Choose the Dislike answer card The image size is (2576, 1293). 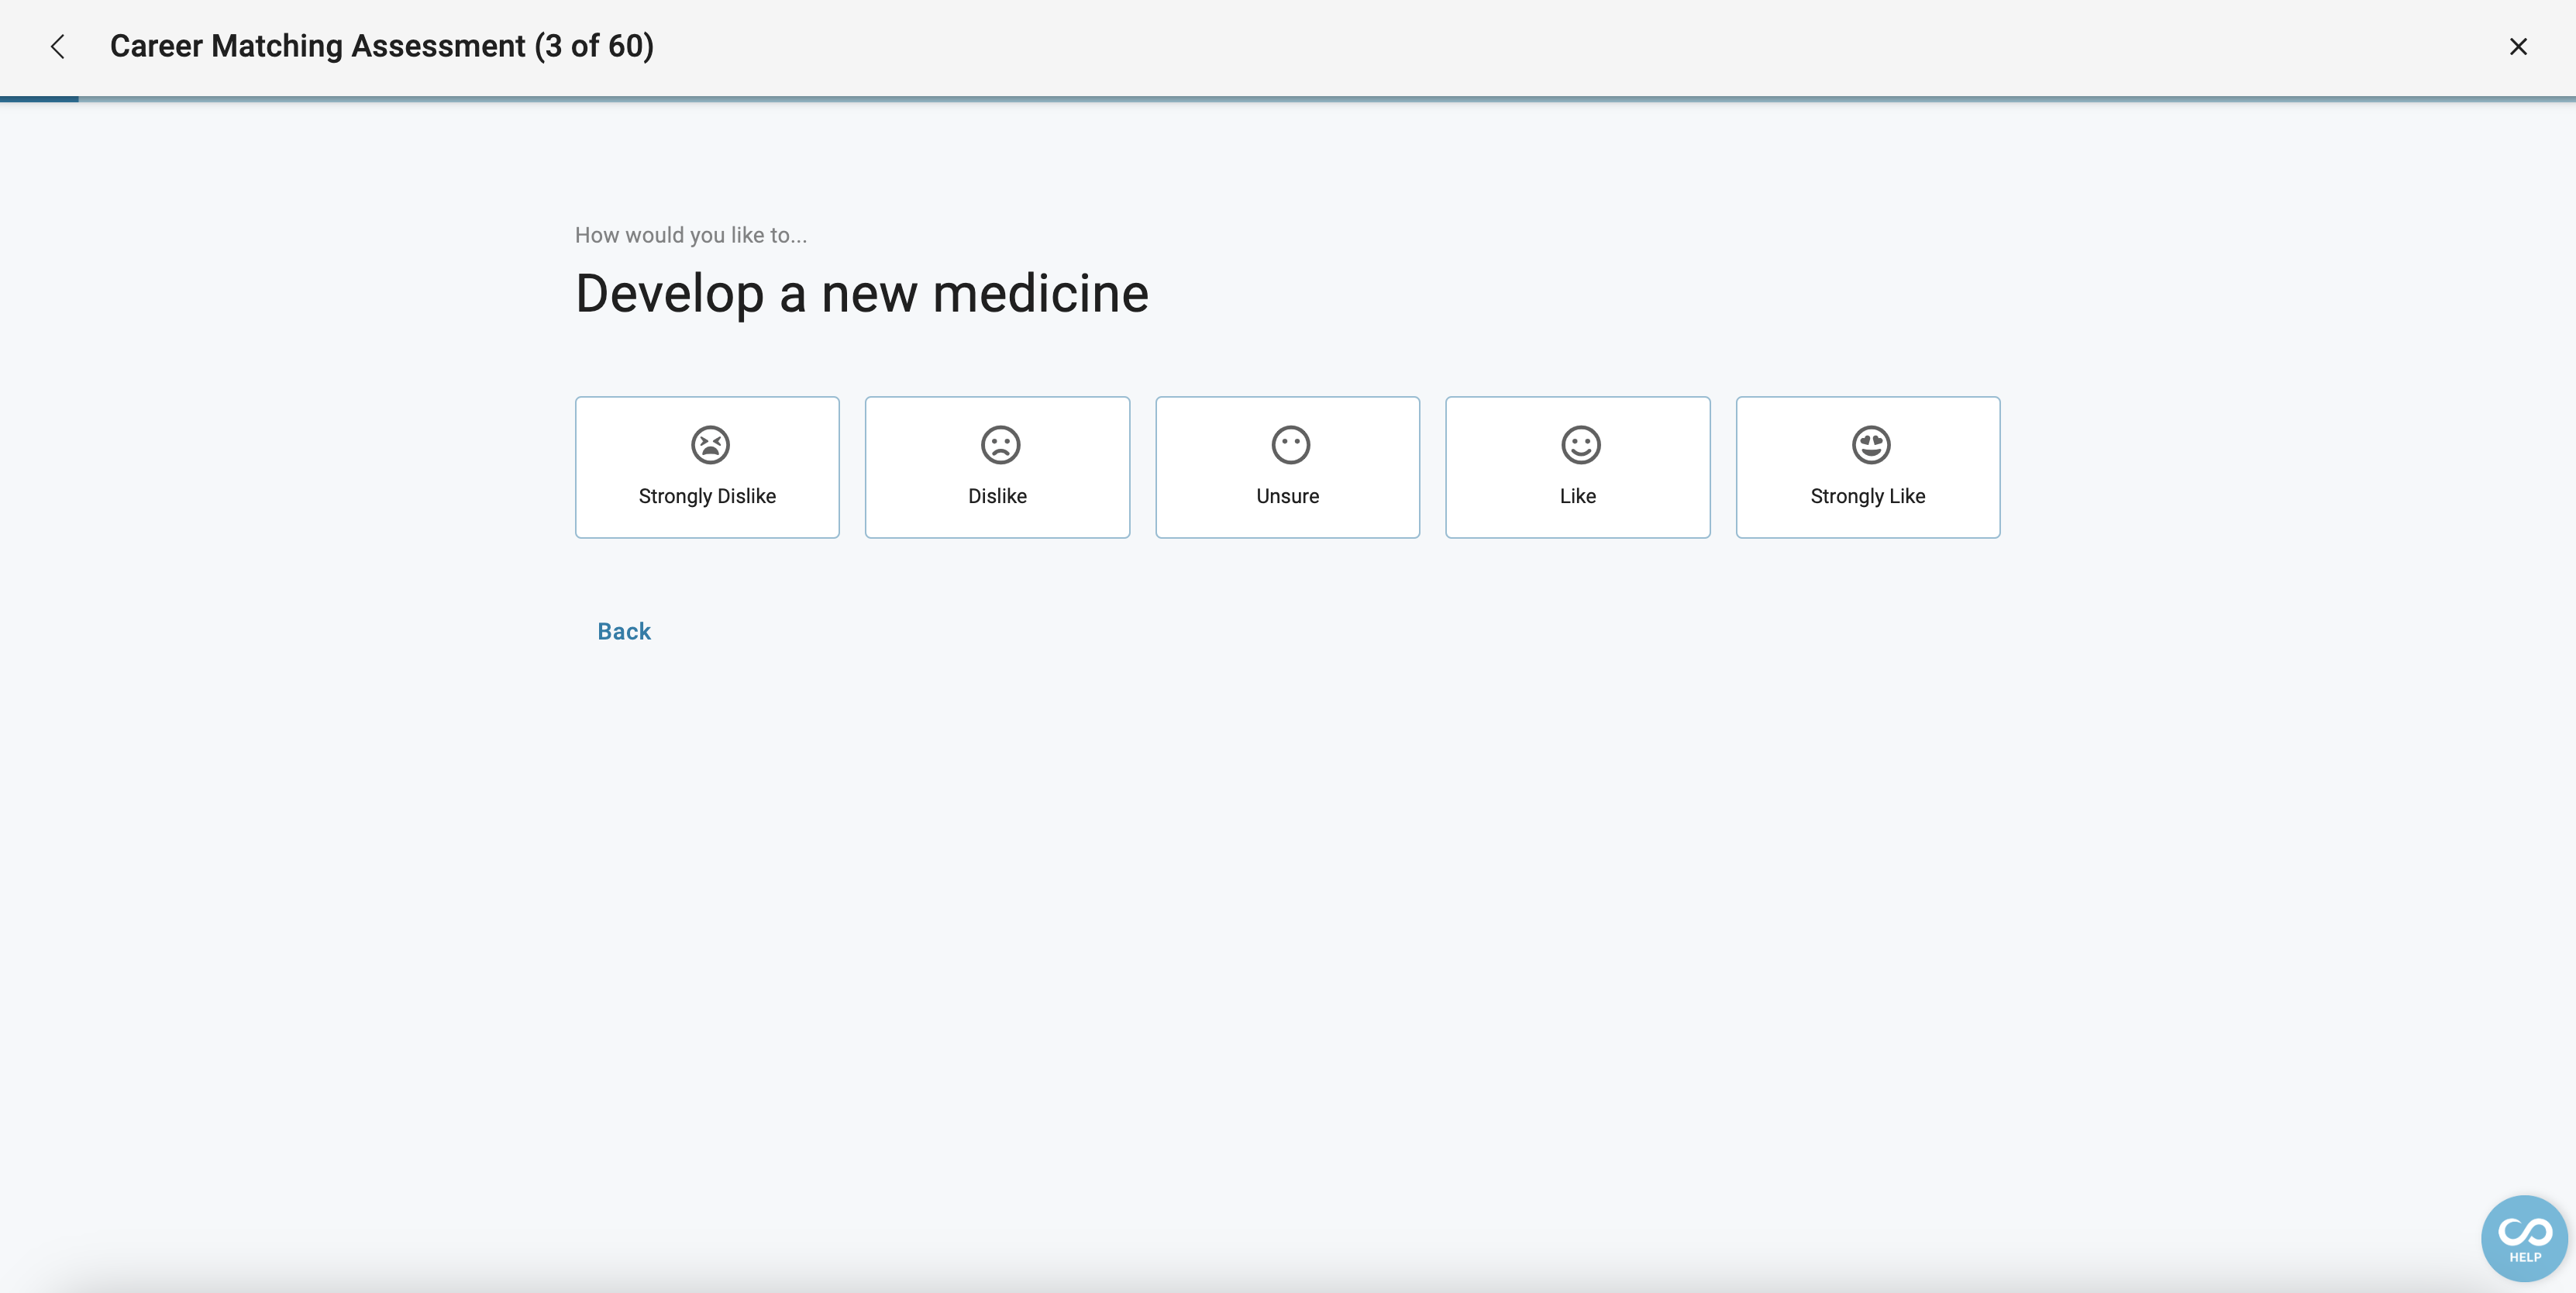[x=997, y=467]
